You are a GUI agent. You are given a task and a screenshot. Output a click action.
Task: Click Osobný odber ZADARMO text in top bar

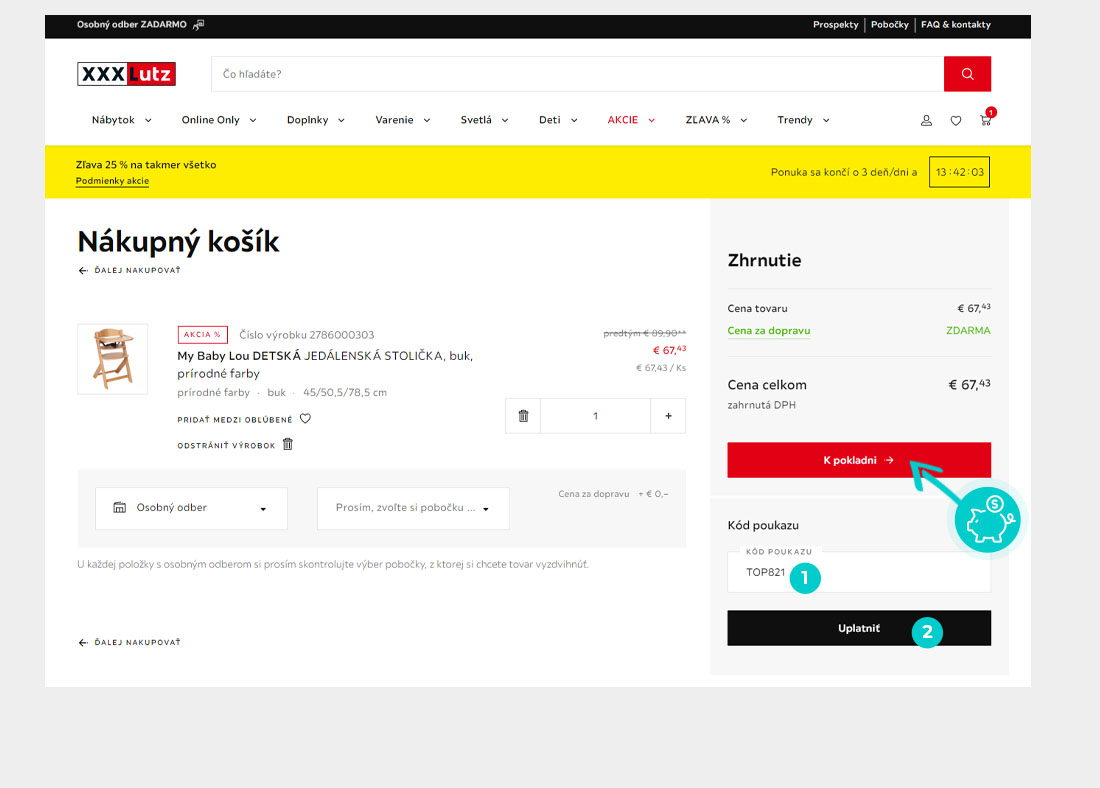click(x=132, y=25)
